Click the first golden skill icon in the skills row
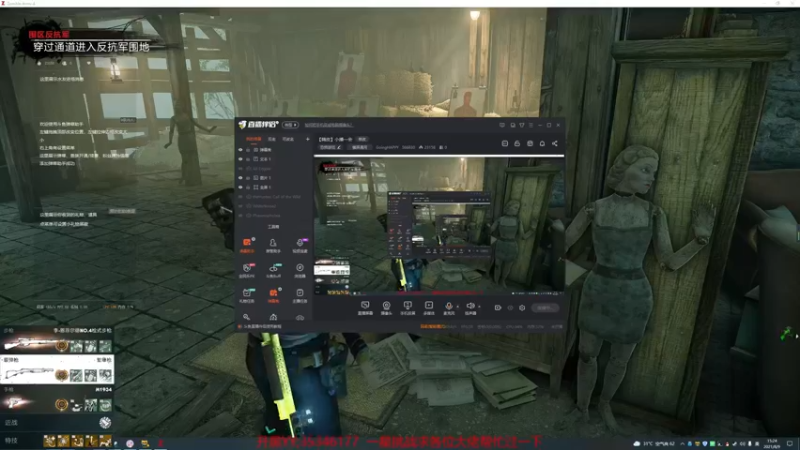Viewport: 800px width, 450px height. (x=49, y=440)
